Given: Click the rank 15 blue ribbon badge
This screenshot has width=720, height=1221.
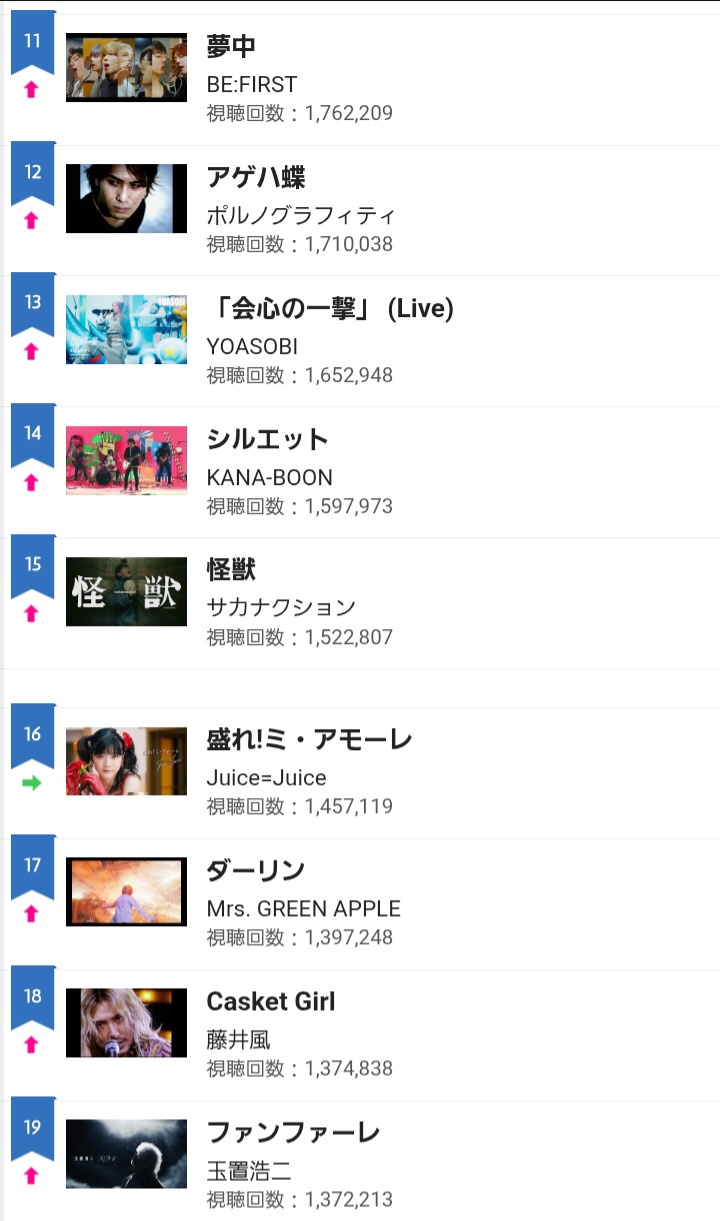Looking at the screenshot, I should pos(33,566).
